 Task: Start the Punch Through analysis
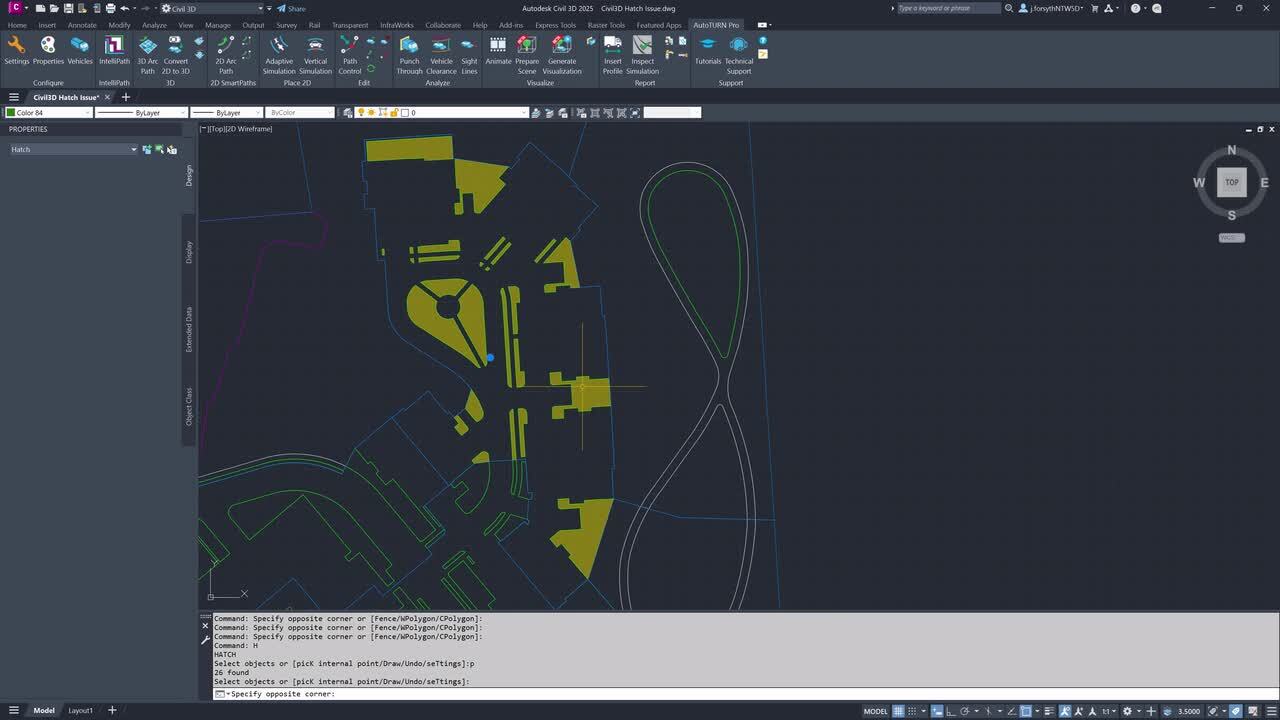(409, 55)
